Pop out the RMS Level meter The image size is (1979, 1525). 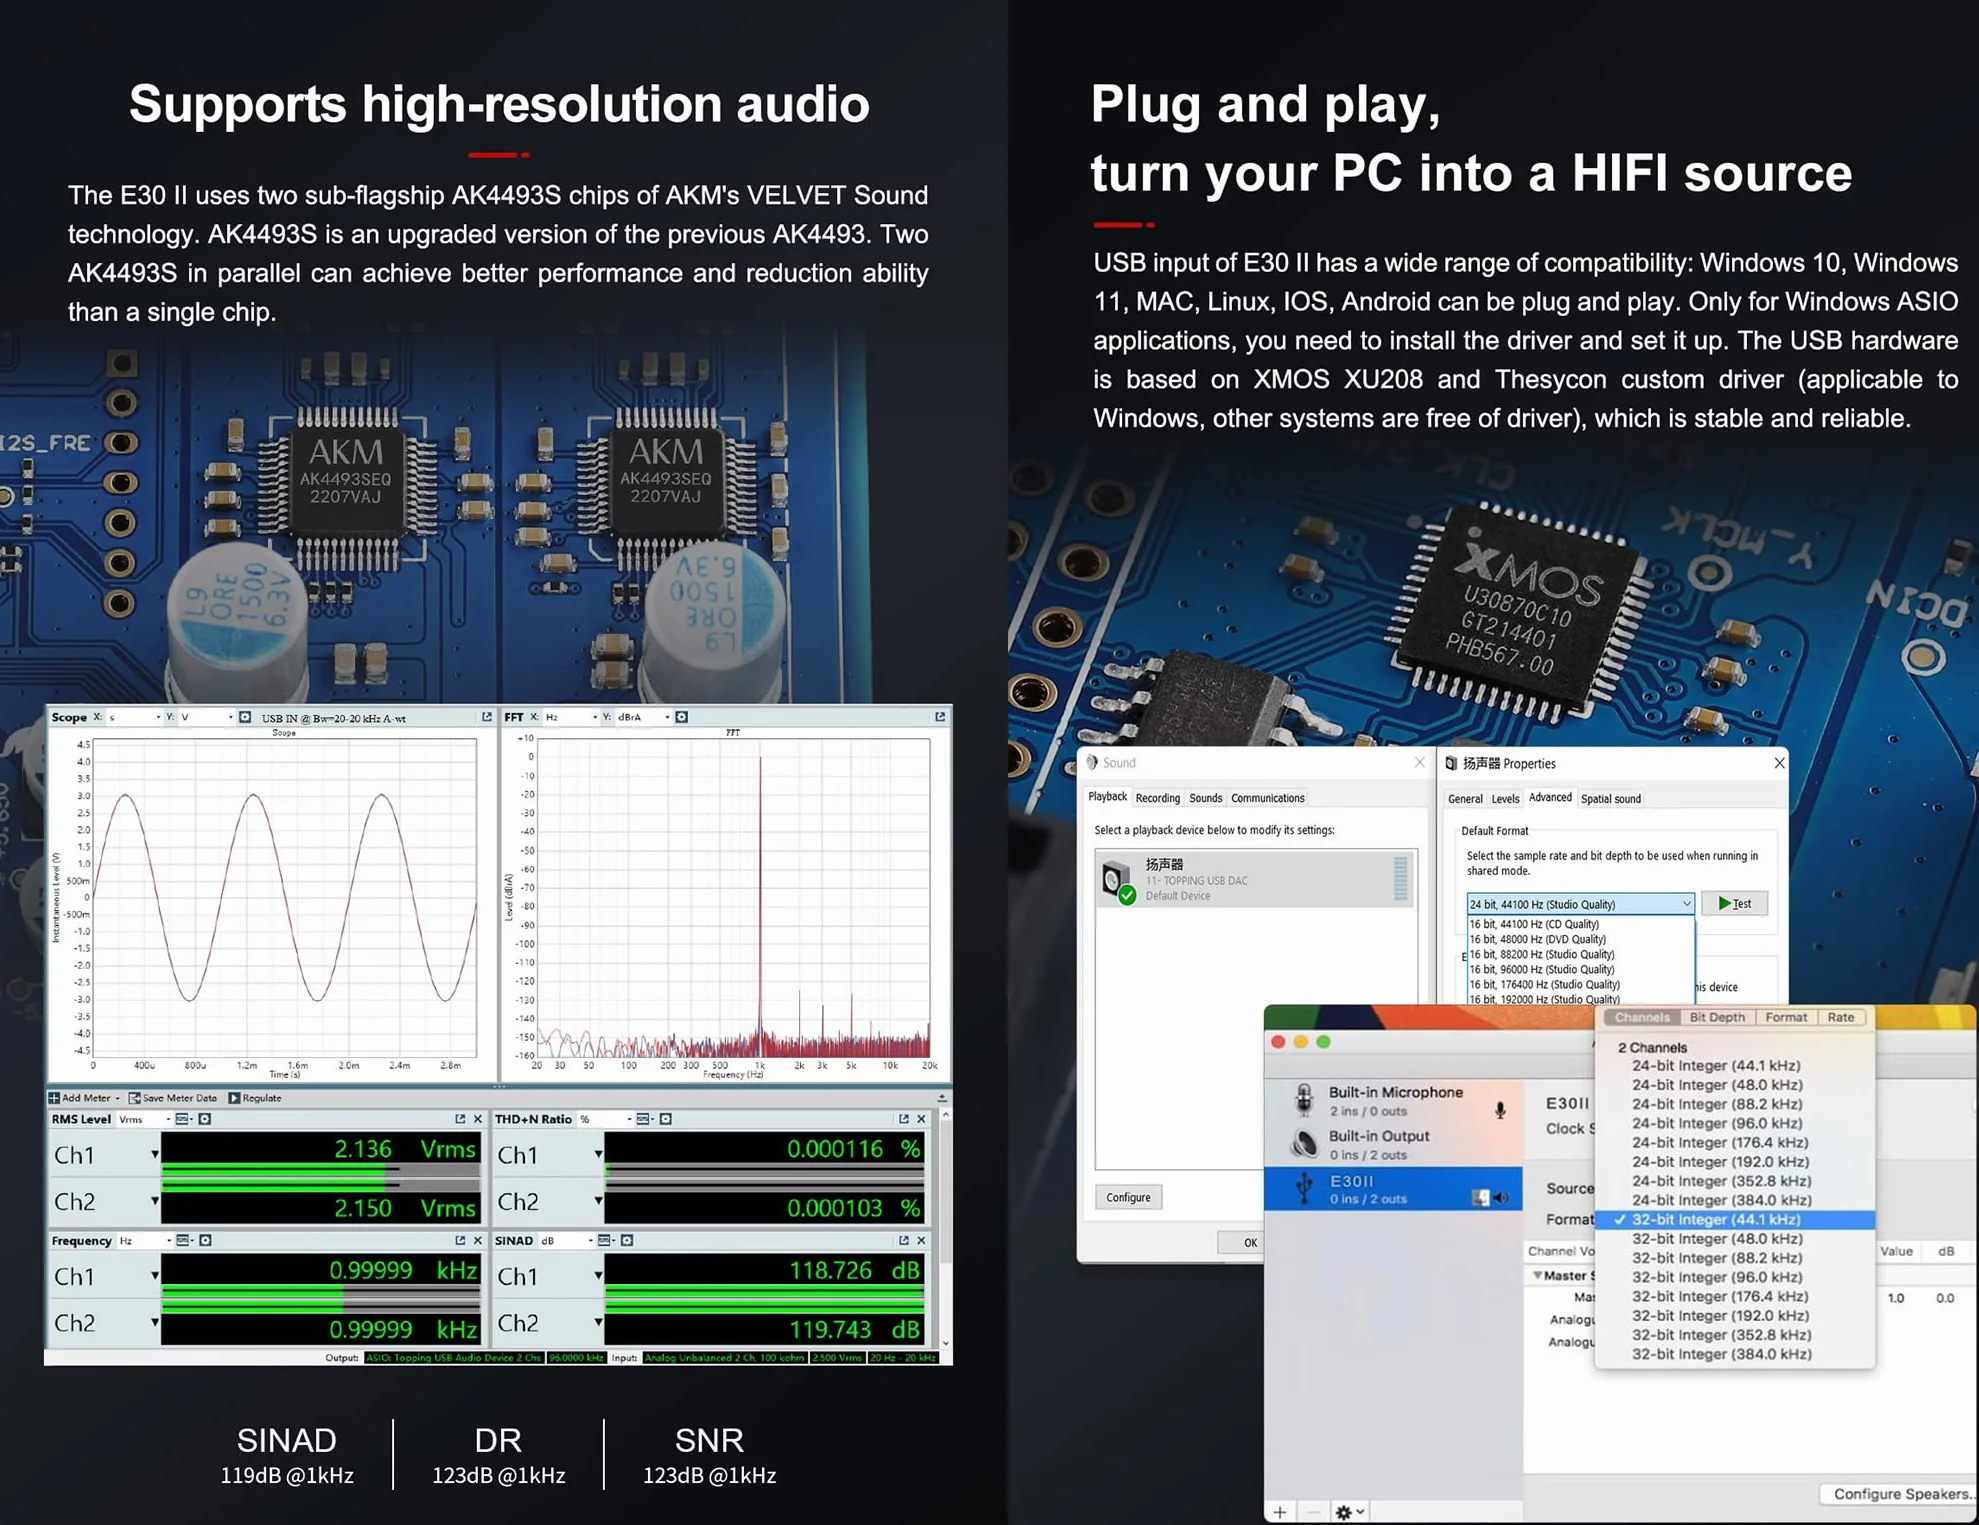[x=460, y=1119]
